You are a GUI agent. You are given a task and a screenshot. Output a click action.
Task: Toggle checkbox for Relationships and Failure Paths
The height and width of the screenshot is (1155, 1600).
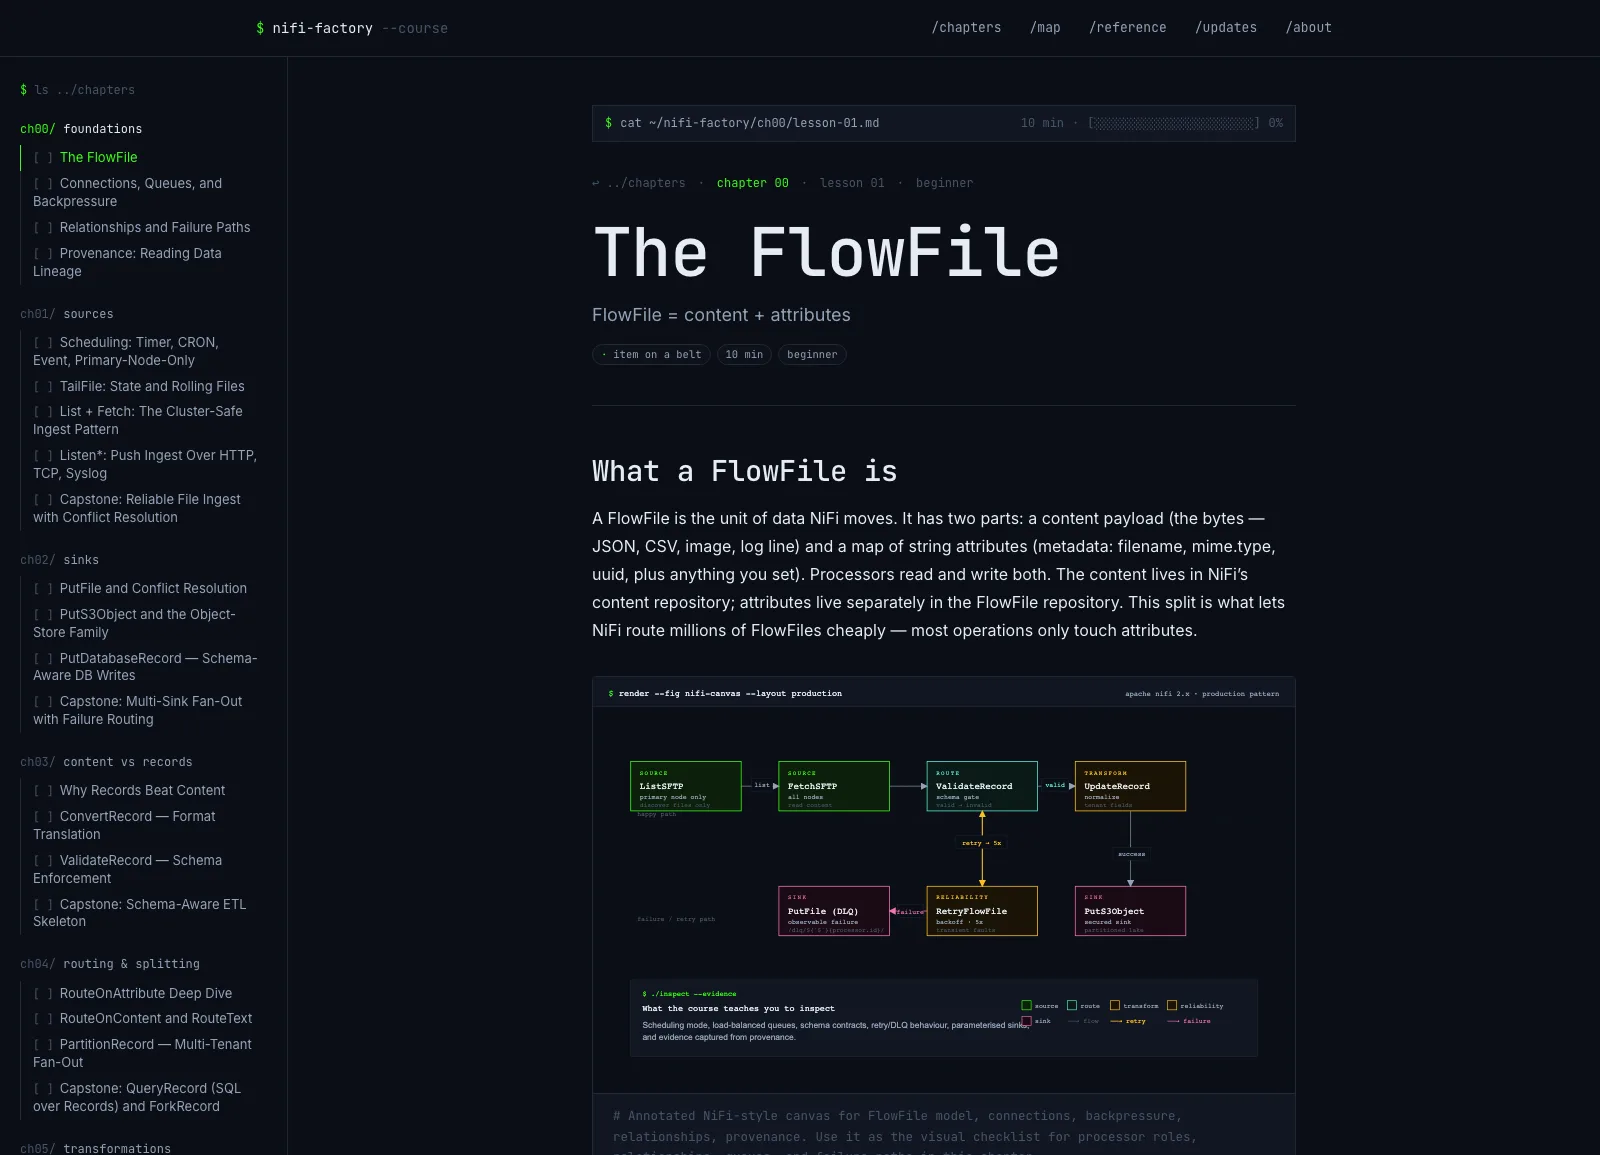click(x=43, y=227)
